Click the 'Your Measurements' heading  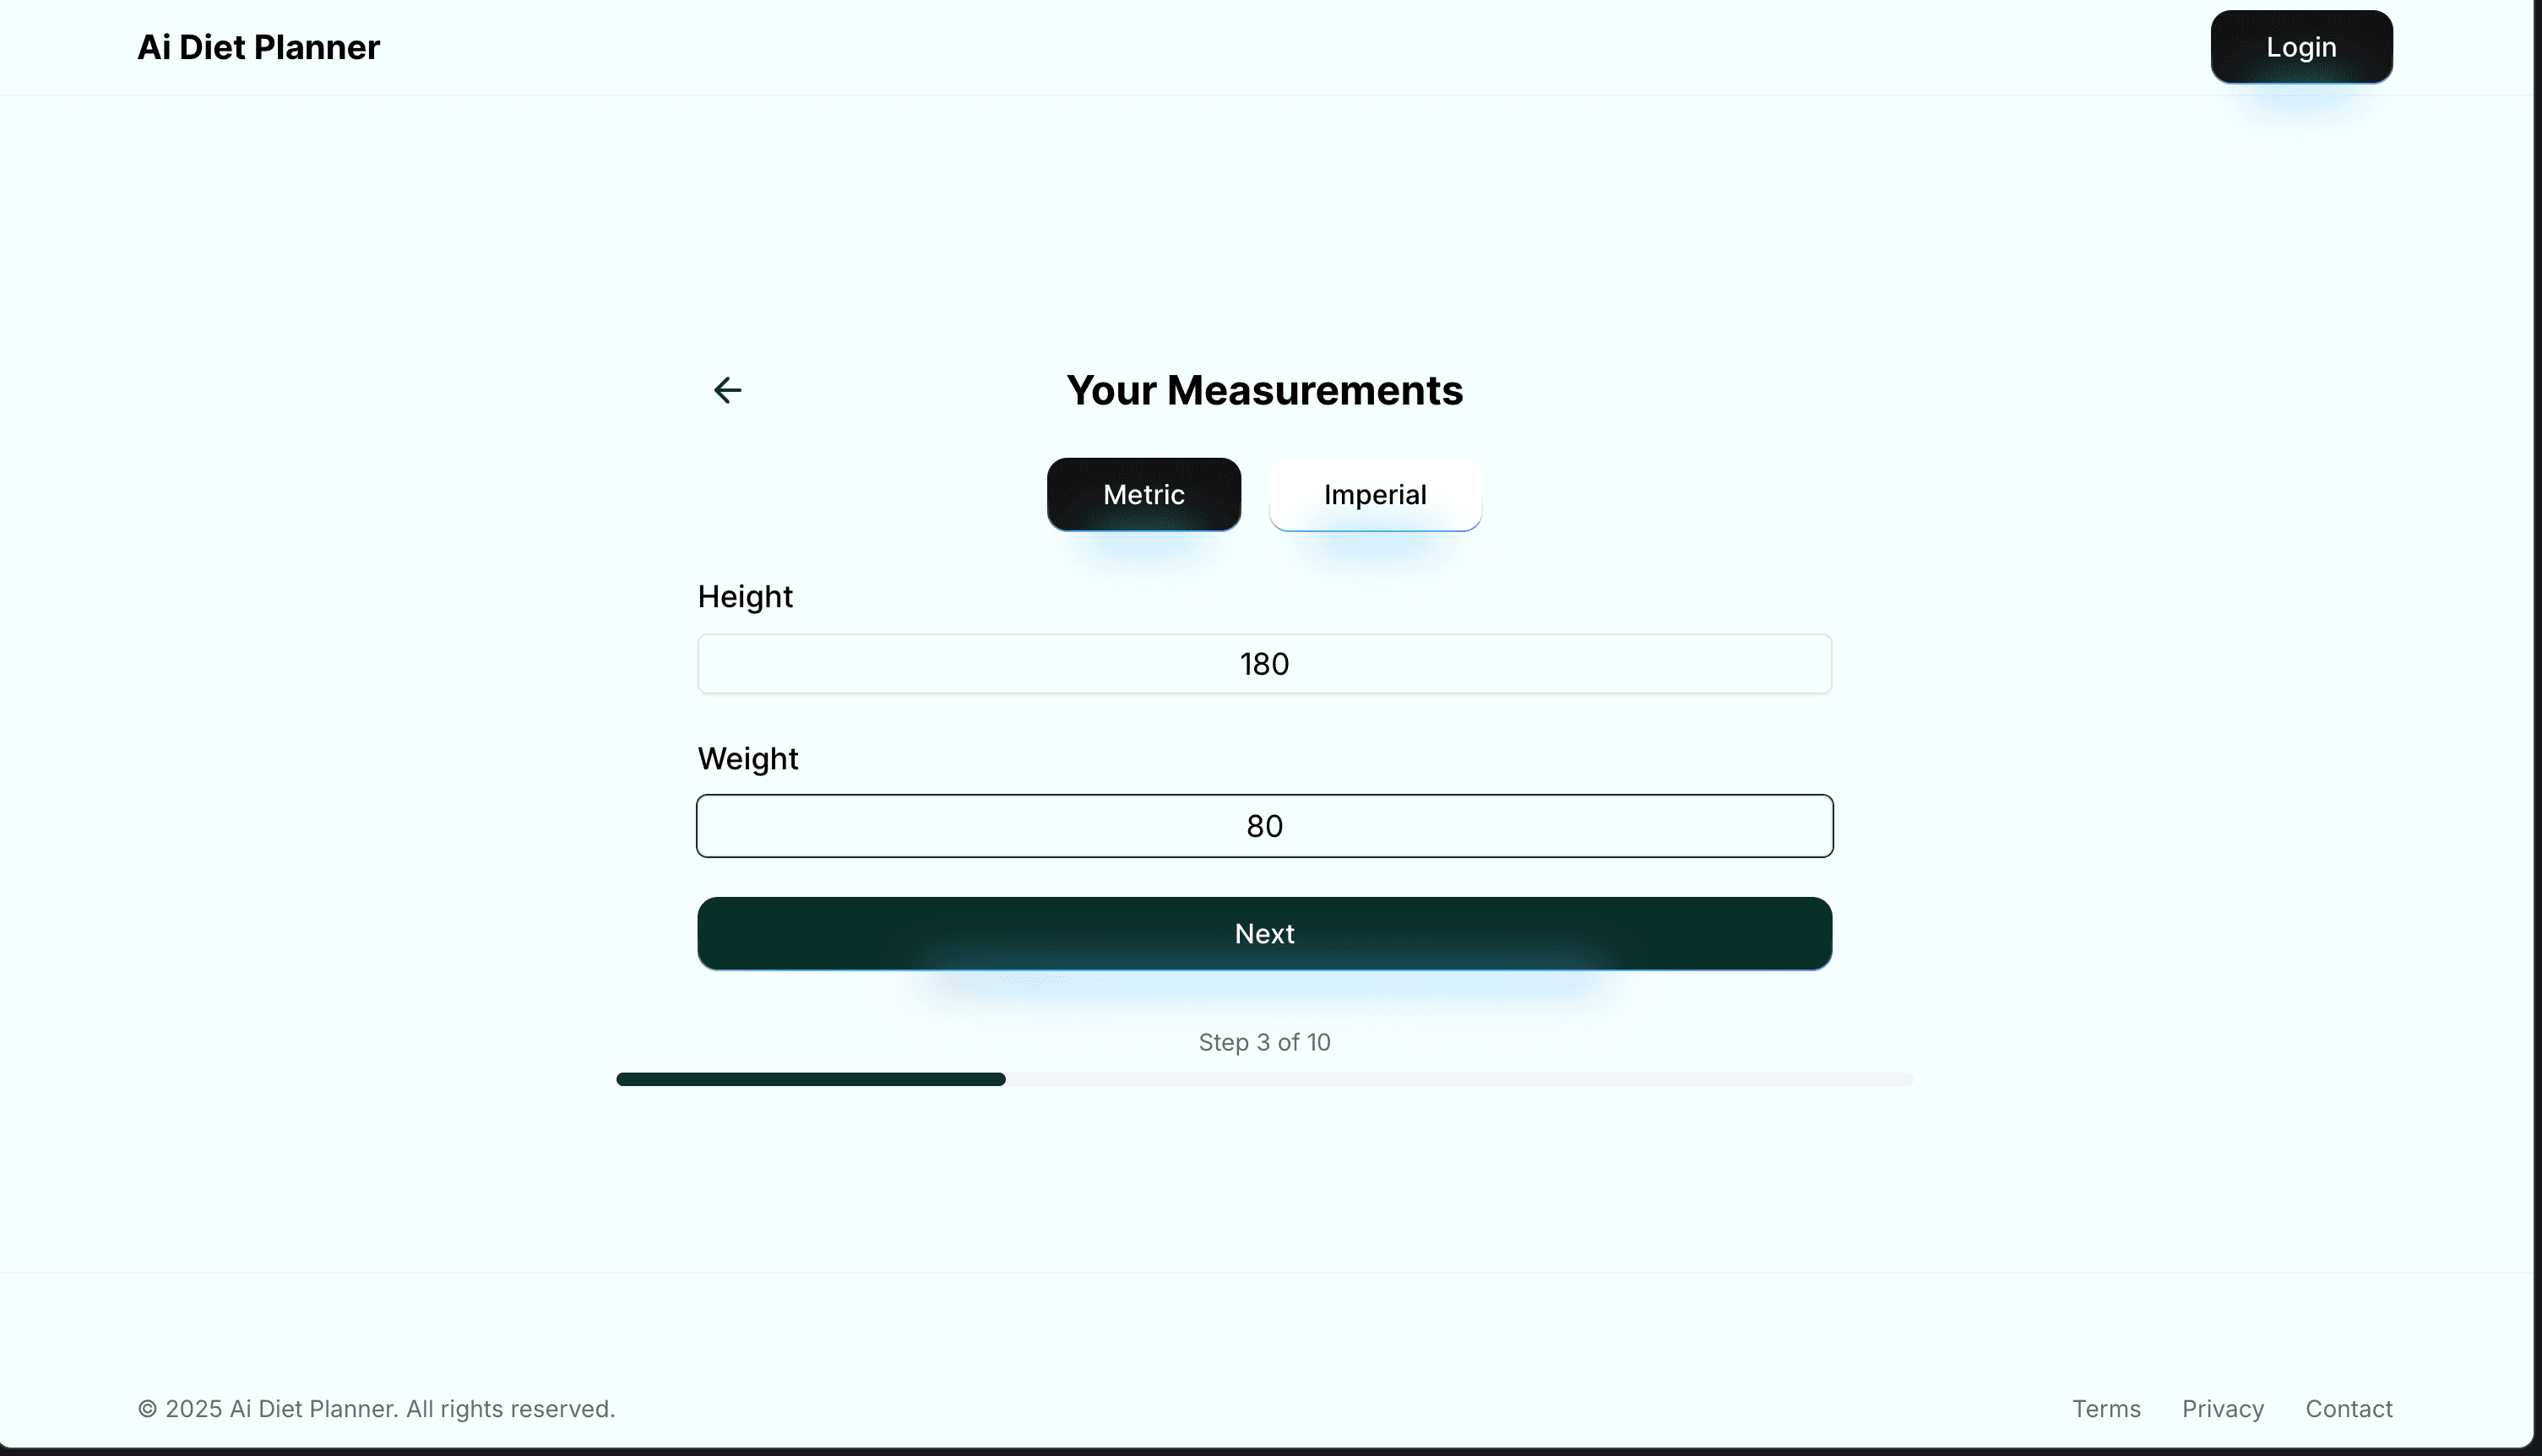[x=1264, y=390]
